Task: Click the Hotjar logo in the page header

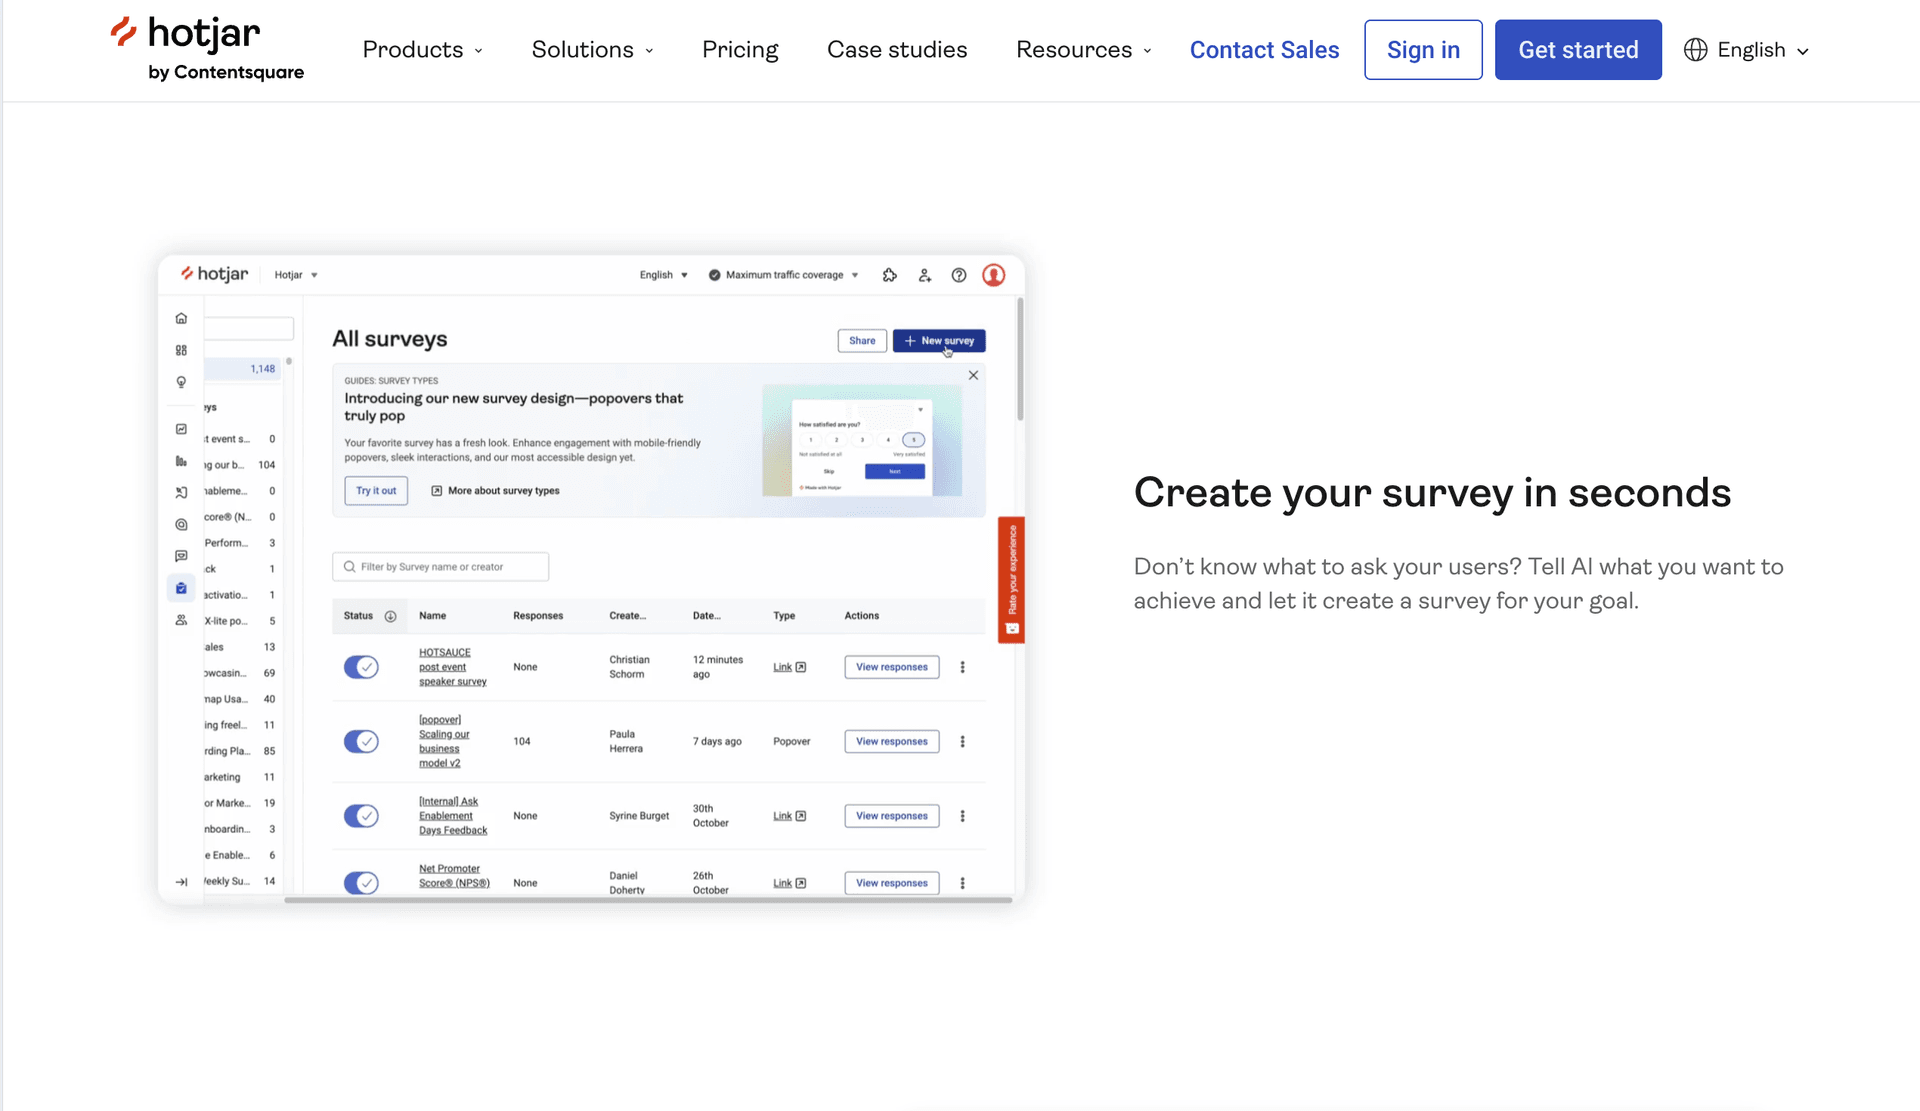Action: coord(207,48)
